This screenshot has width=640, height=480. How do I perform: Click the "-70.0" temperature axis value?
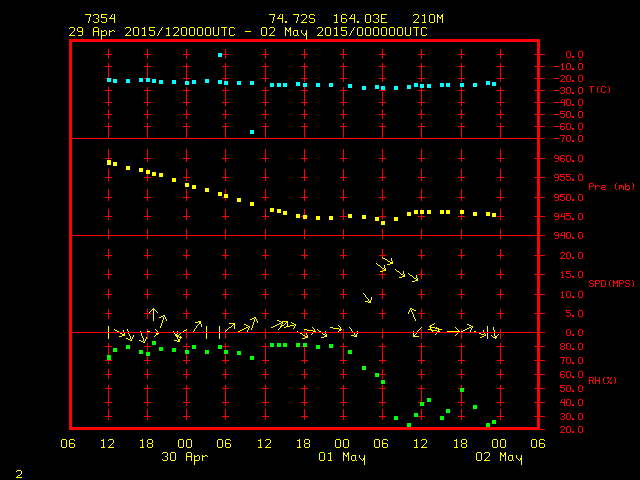568,139
